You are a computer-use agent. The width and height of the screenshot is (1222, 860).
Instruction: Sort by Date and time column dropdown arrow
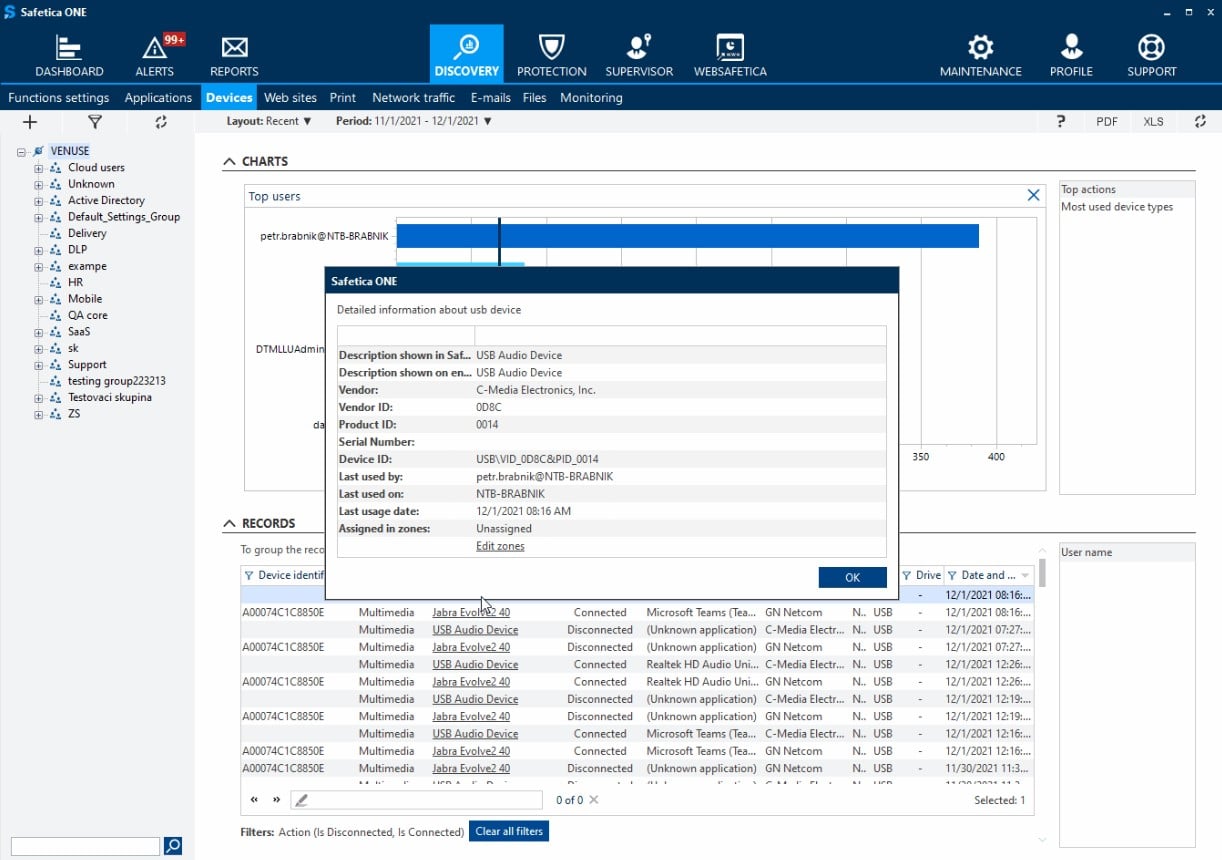click(1025, 576)
